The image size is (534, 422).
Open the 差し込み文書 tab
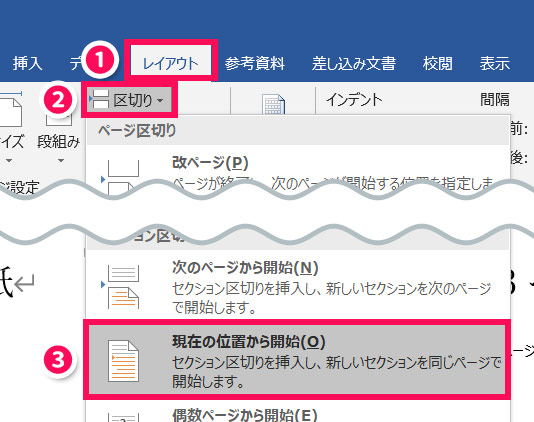pos(354,63)
